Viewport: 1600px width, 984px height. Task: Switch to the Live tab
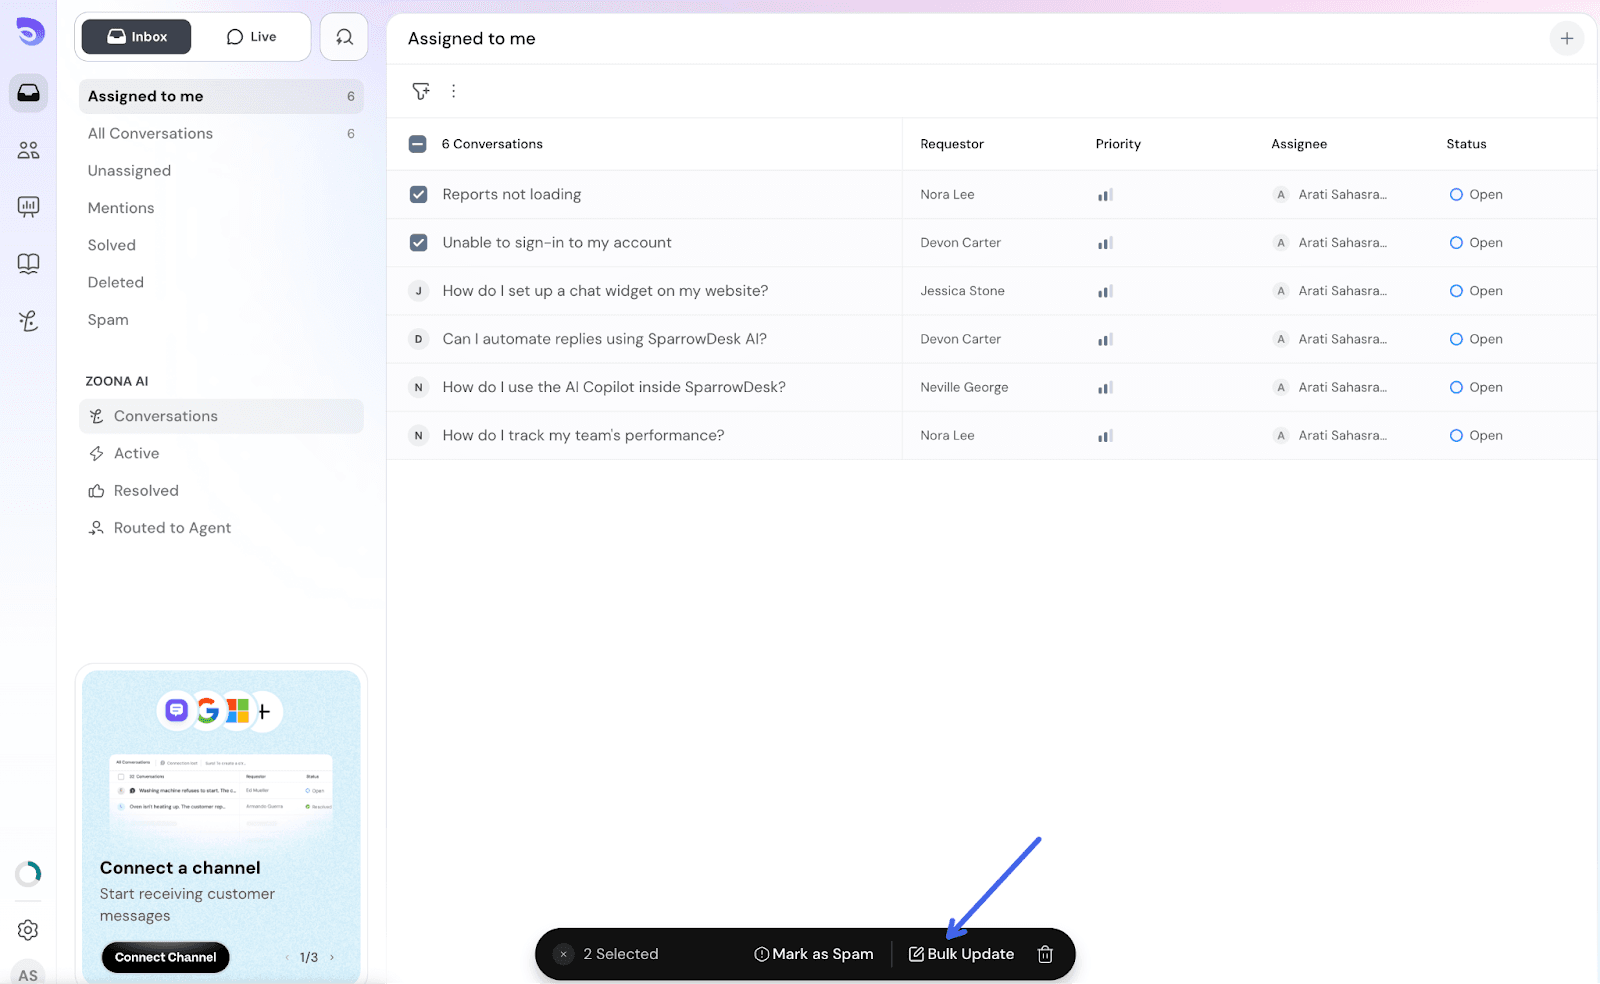coord(251,37)
